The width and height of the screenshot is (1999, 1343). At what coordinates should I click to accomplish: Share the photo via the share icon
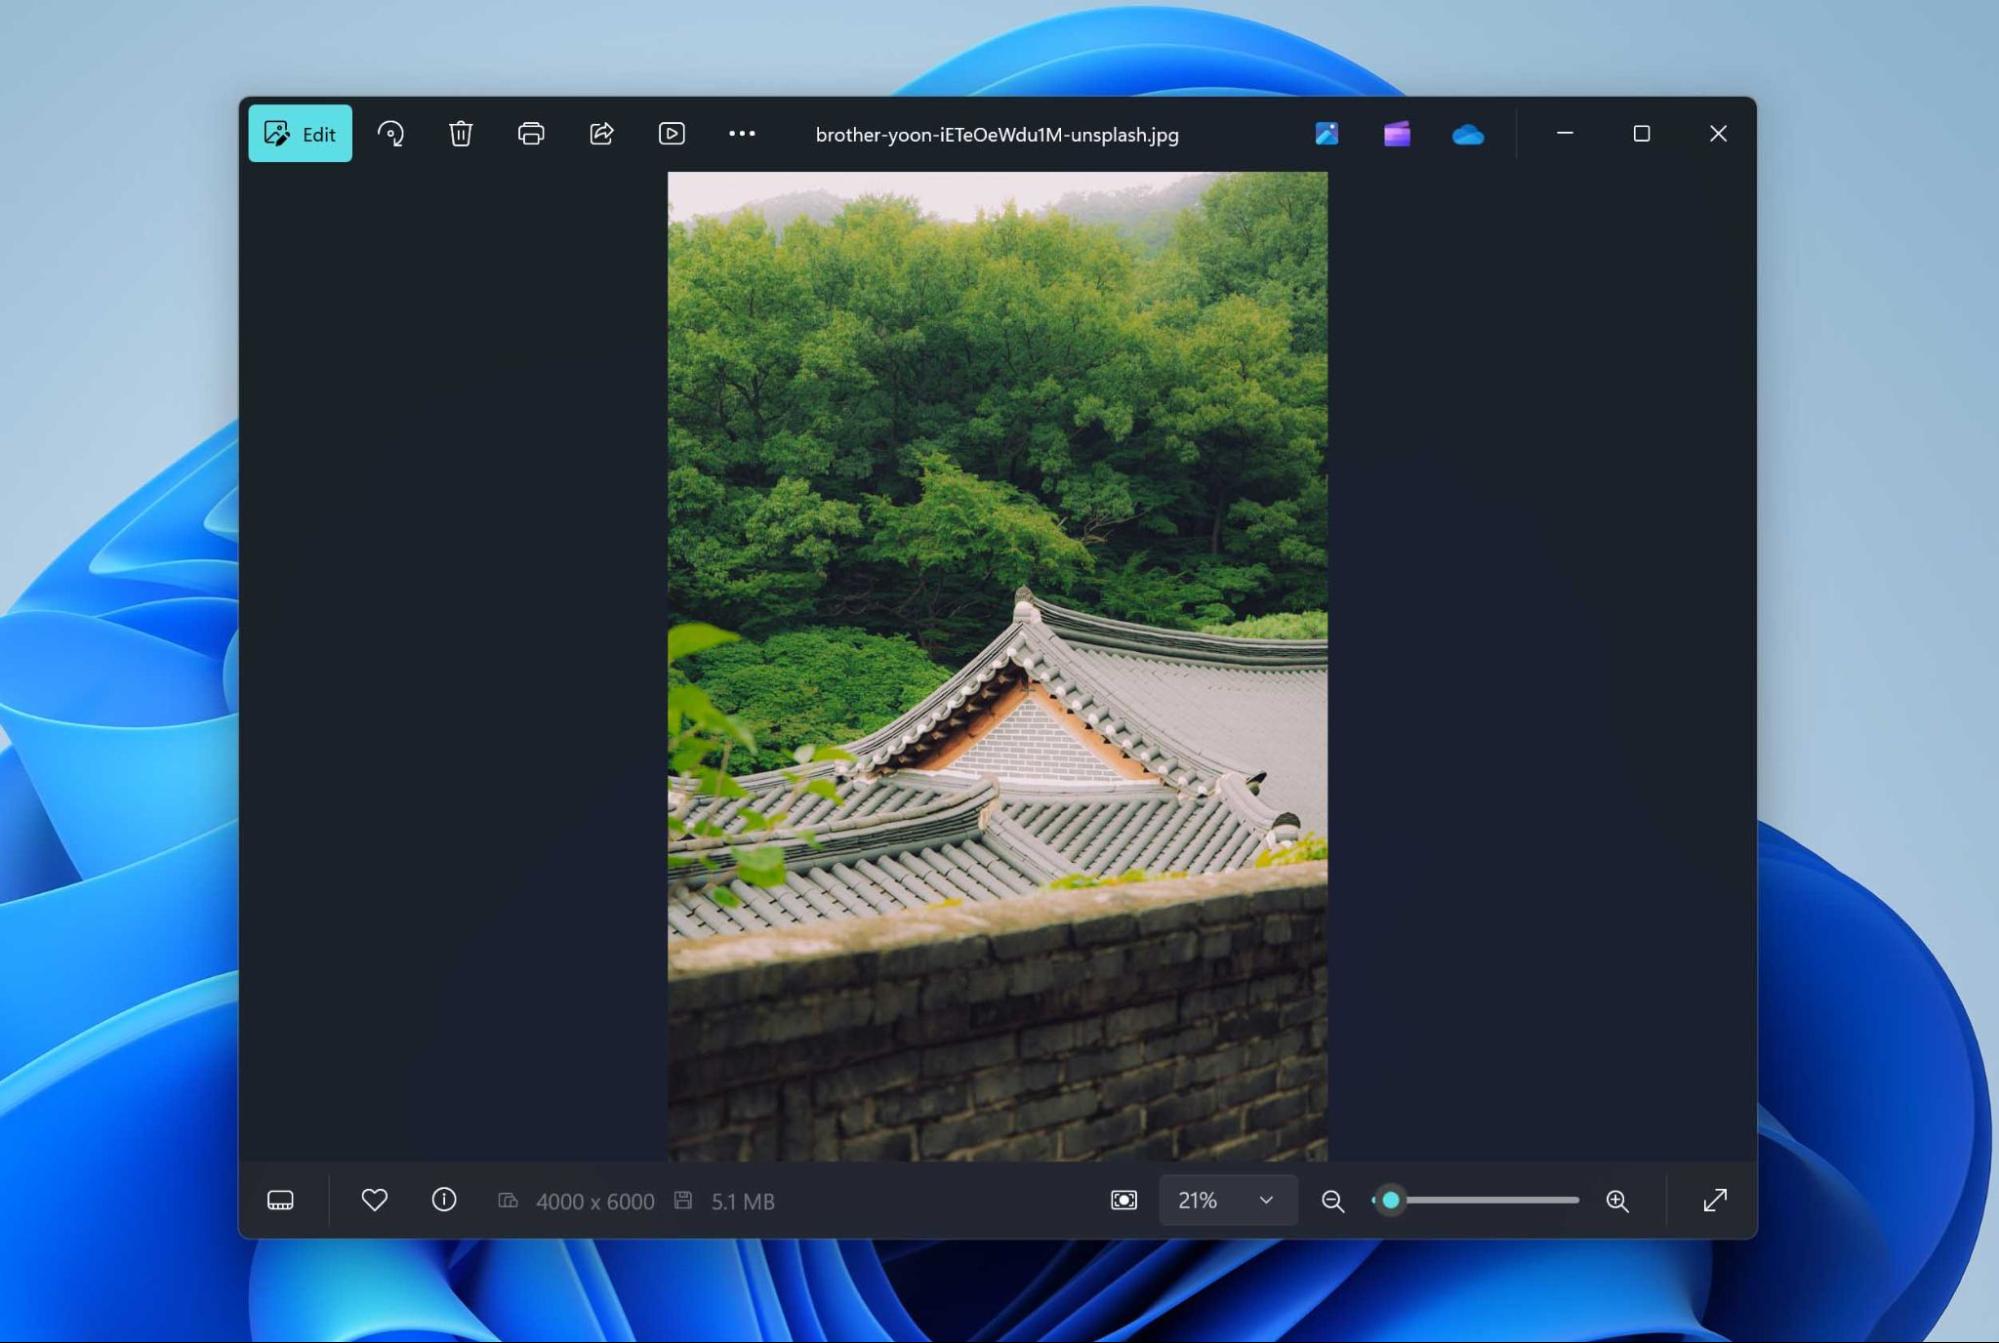point(600,133)
